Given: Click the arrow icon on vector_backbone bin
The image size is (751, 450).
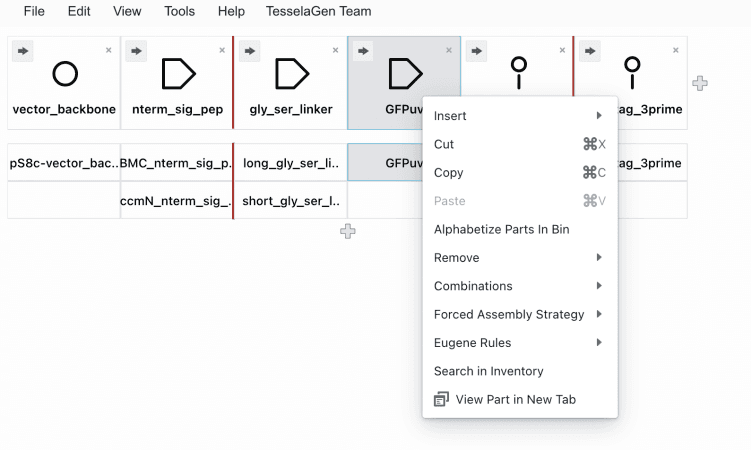Looking at the screenshot, I should click(23, 51).
